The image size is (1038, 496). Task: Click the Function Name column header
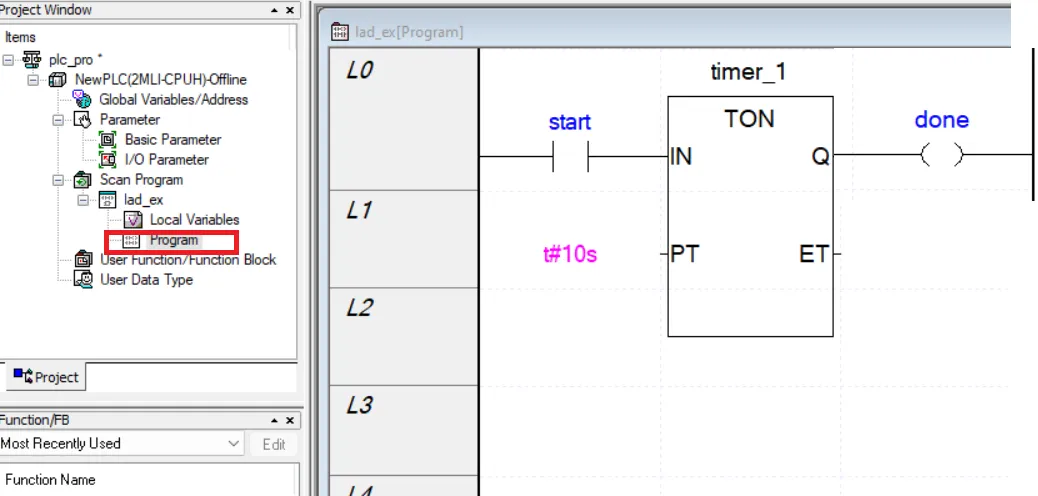pos(50,479)
